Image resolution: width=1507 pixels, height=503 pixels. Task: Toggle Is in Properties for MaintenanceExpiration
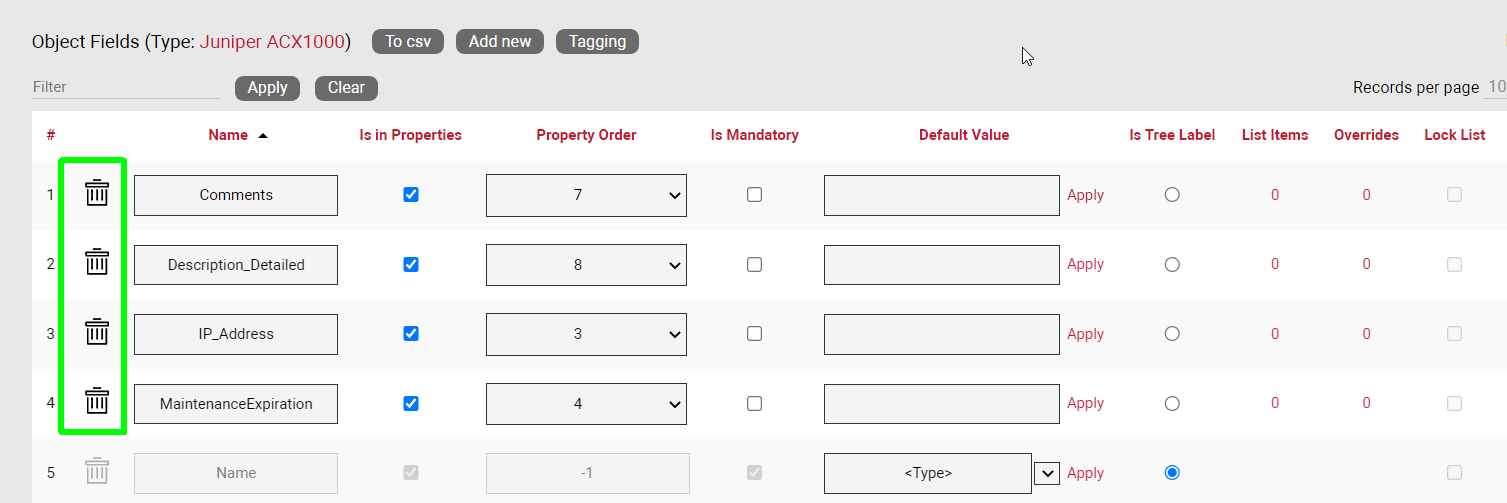[x=410, y=403]
